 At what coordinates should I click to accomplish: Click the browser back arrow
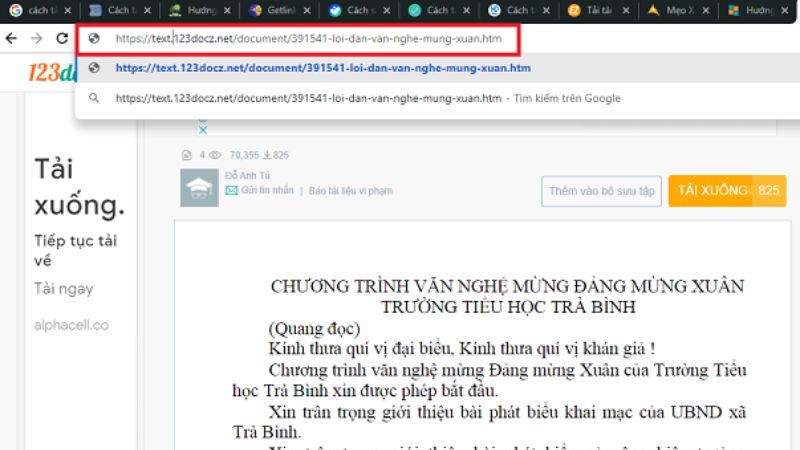[x=12, y=38]
